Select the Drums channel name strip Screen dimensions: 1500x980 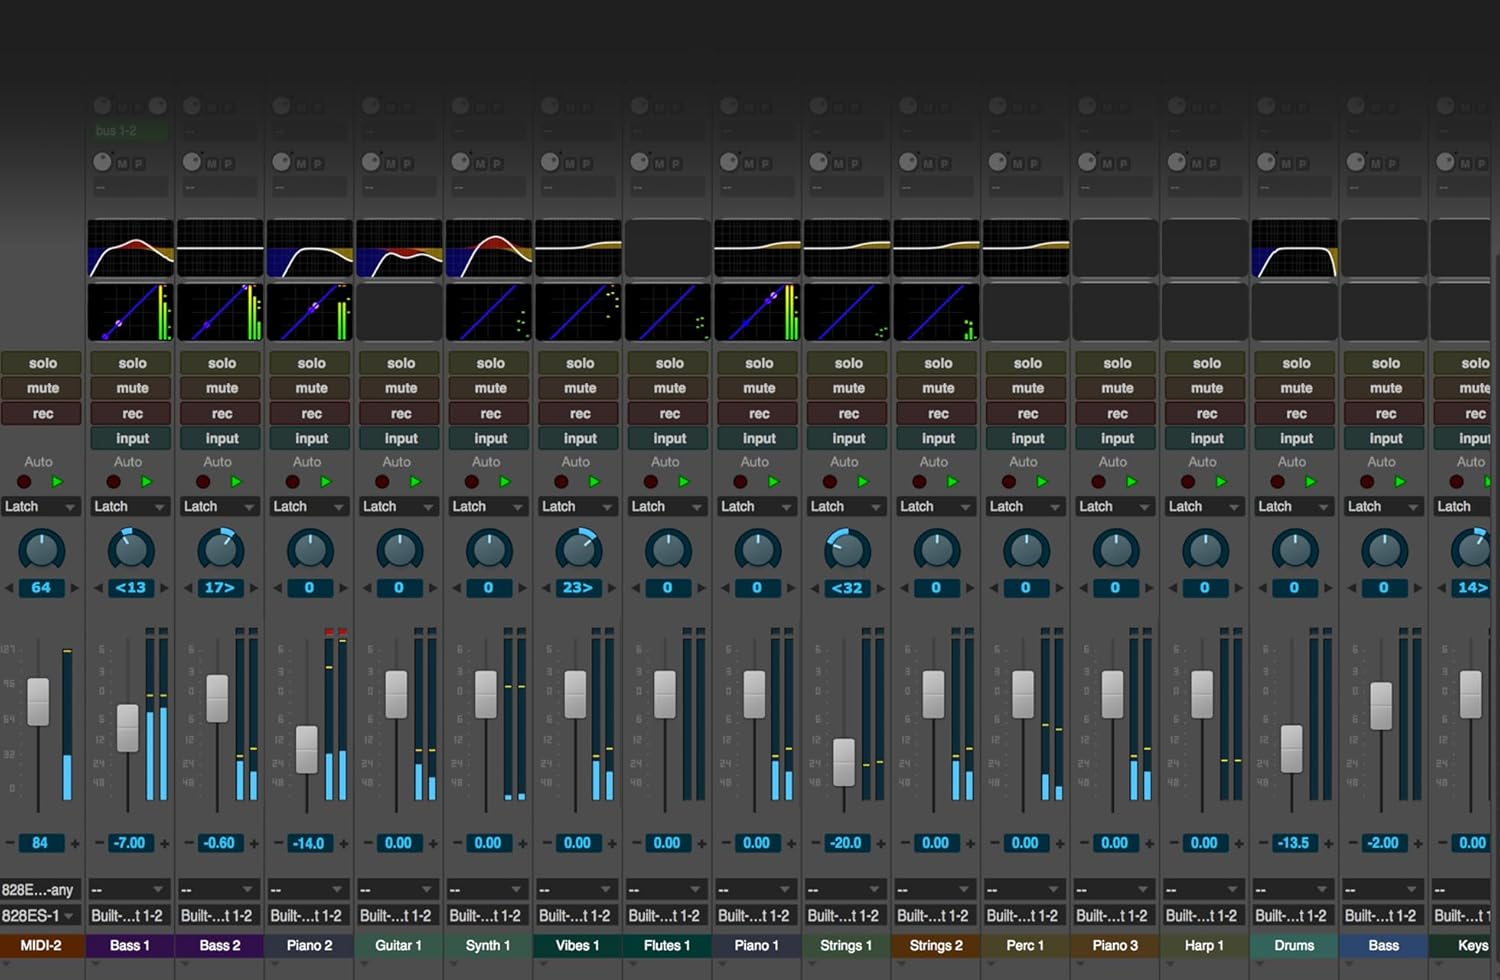1293,945
